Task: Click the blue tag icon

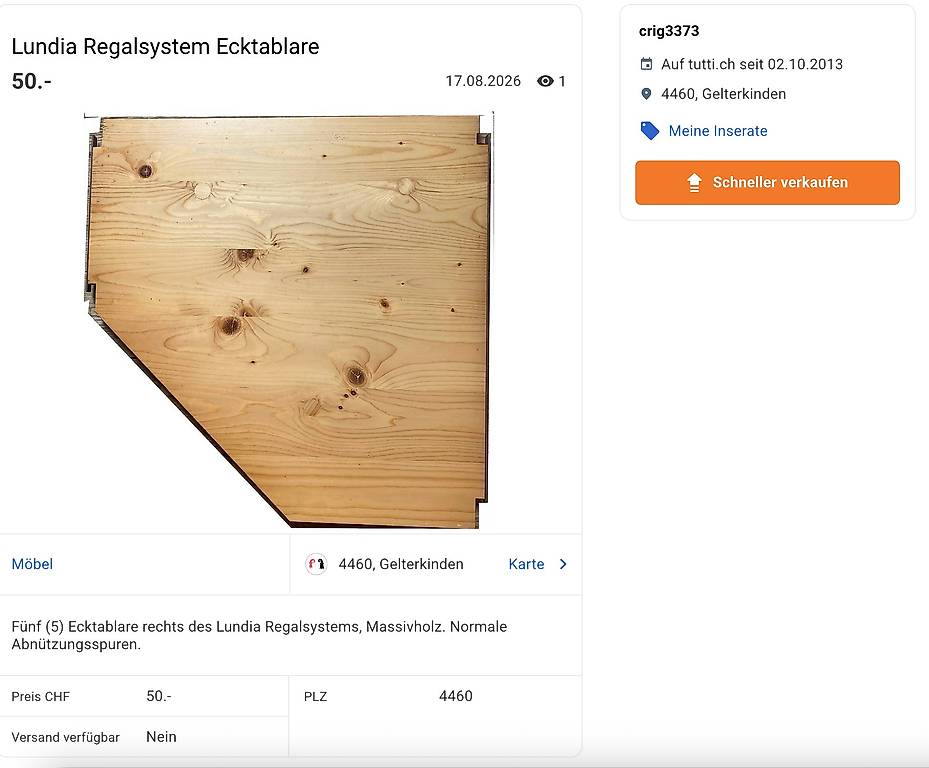Action: (x=650, y=130)
